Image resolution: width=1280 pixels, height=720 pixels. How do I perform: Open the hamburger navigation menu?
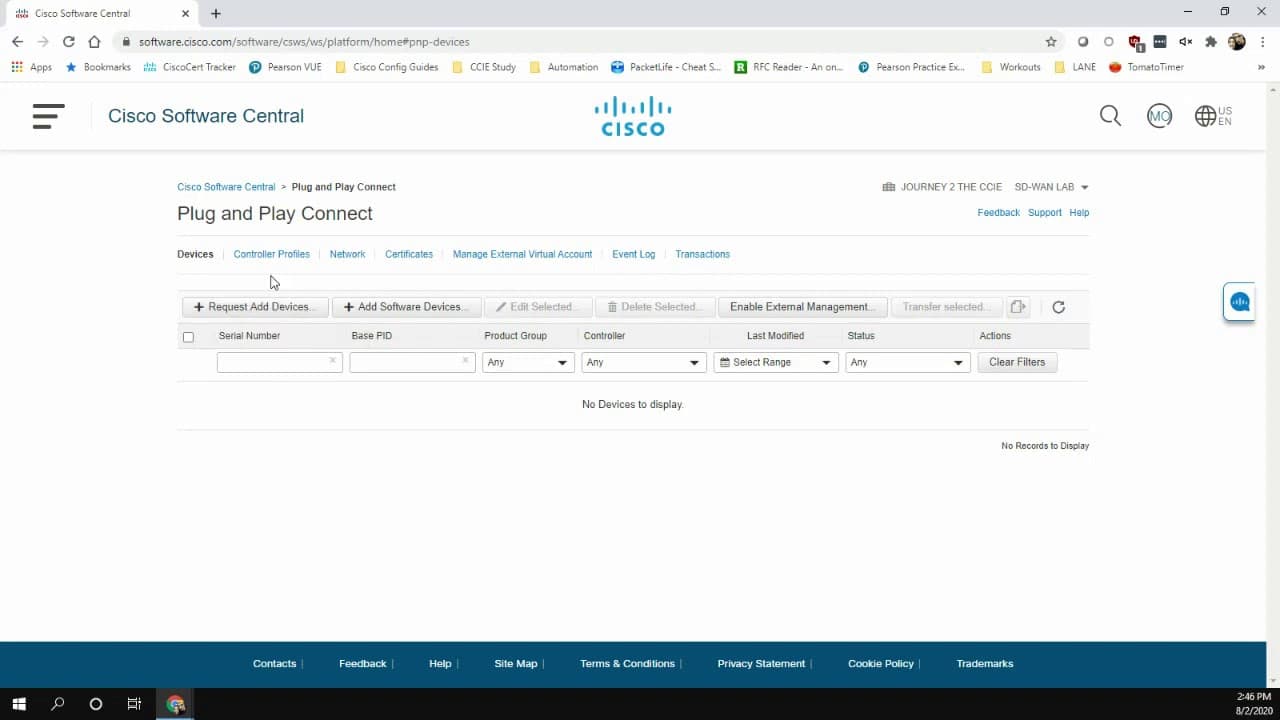coord(48,116)
